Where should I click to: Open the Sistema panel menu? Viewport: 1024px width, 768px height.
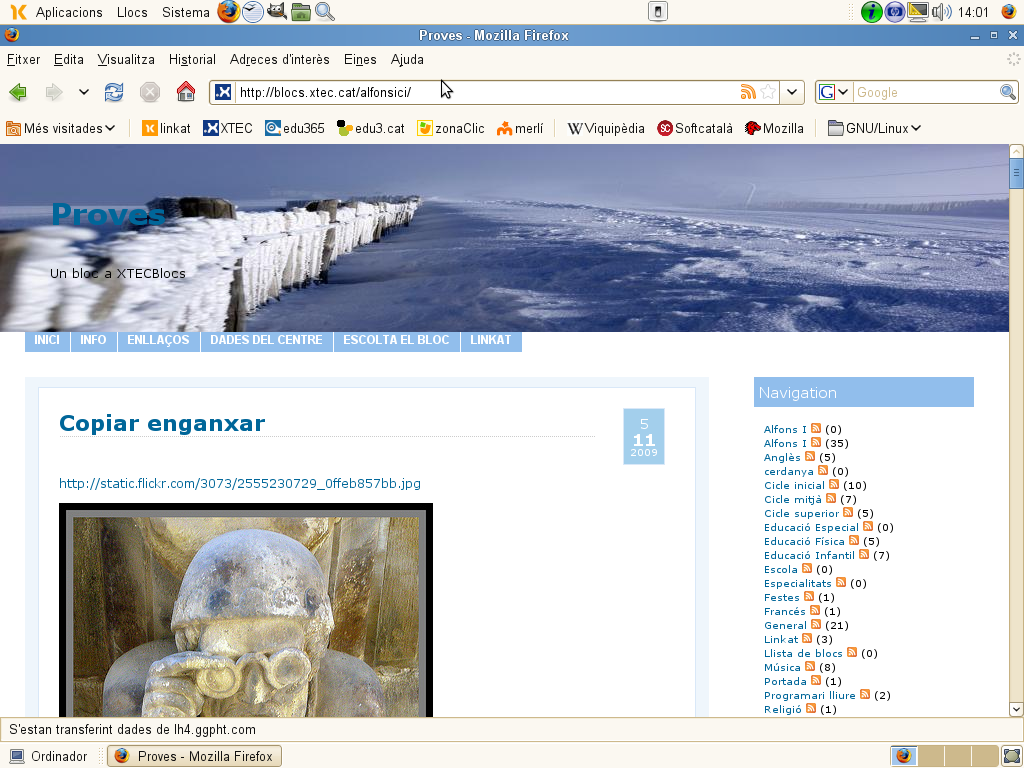(x=185, y=12)
